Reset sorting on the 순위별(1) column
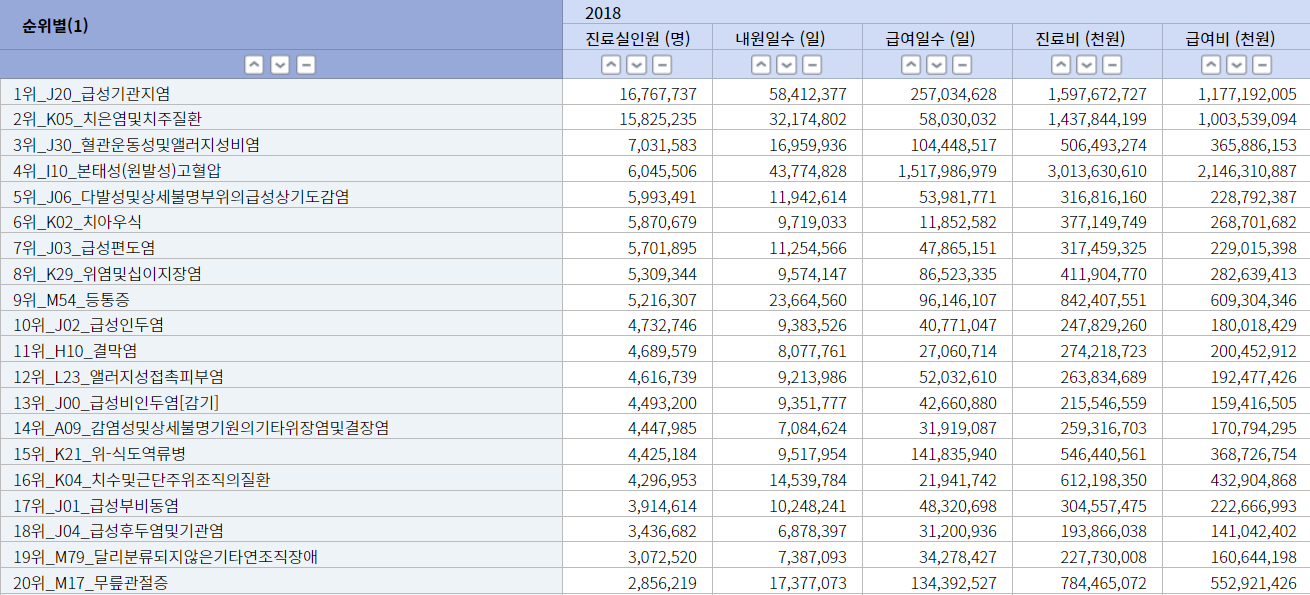The image size is (1310, 595). point(307,65)
